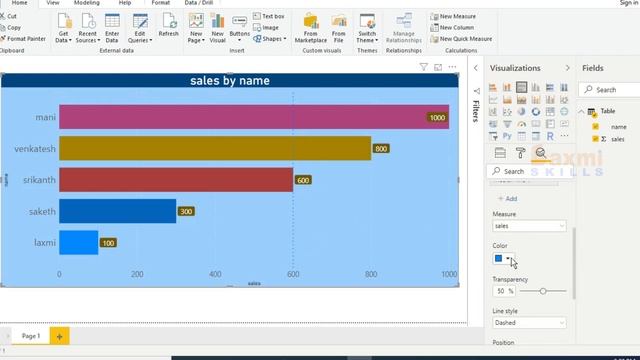This screenshot has height=360, width=640.
Task: Uncheck the name field checkbox
Action: [x=596, y=127]
